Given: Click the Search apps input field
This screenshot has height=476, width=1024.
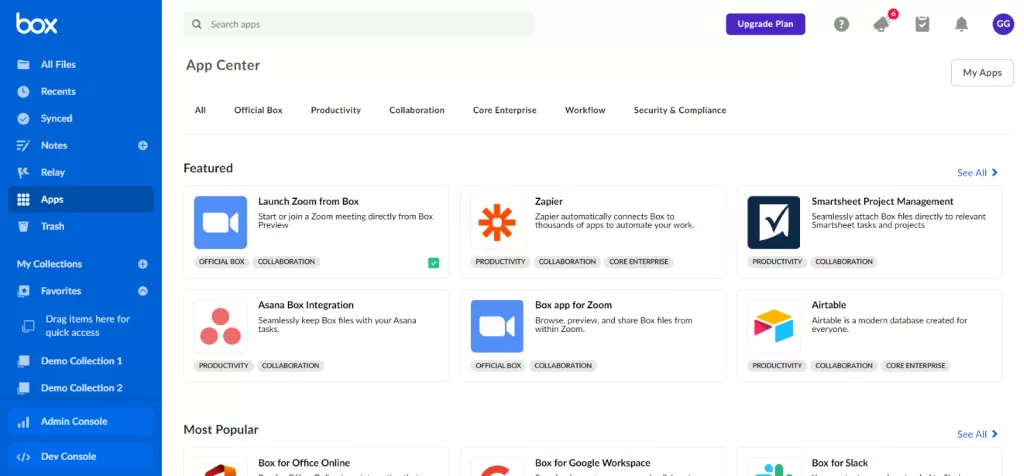Looking at the screenshot, I should pyautogui.click(x=359, y=24).
